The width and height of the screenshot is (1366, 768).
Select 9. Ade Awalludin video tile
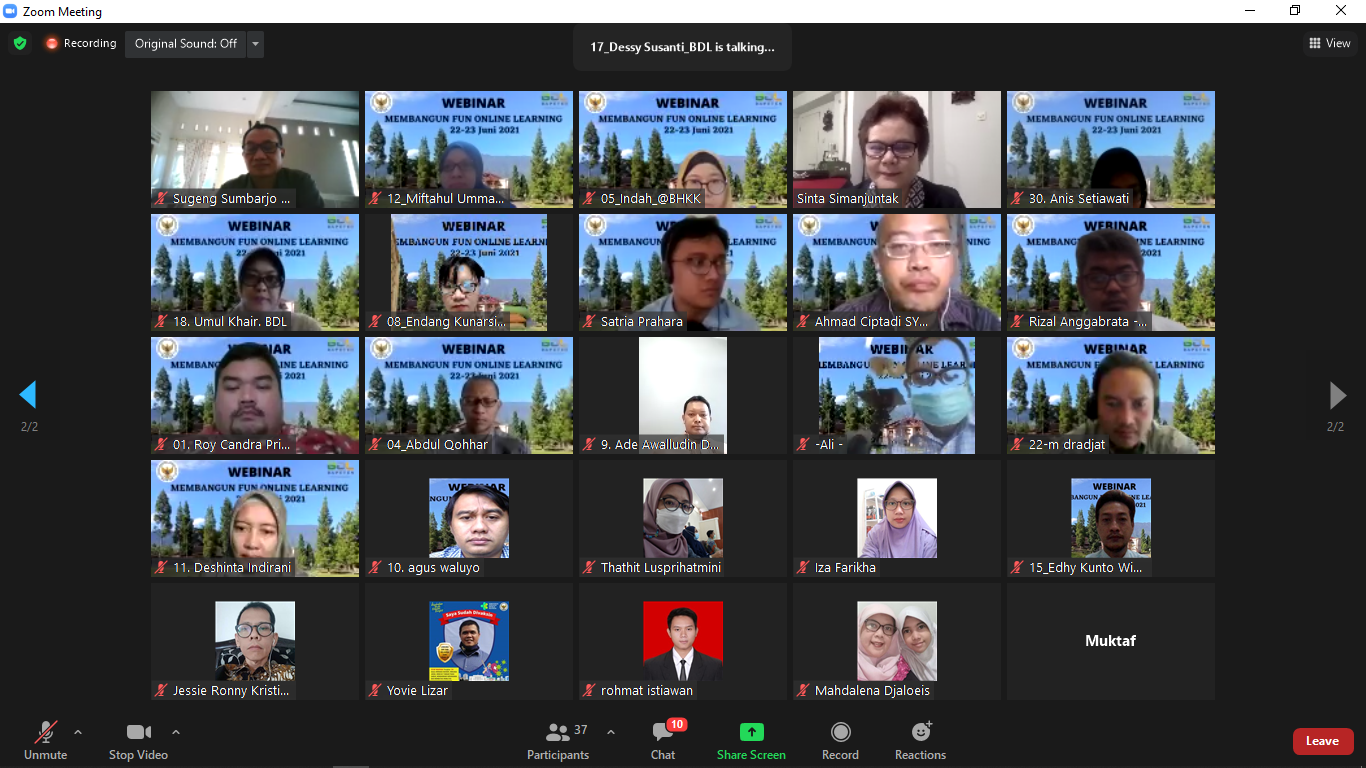pos(683,395)
